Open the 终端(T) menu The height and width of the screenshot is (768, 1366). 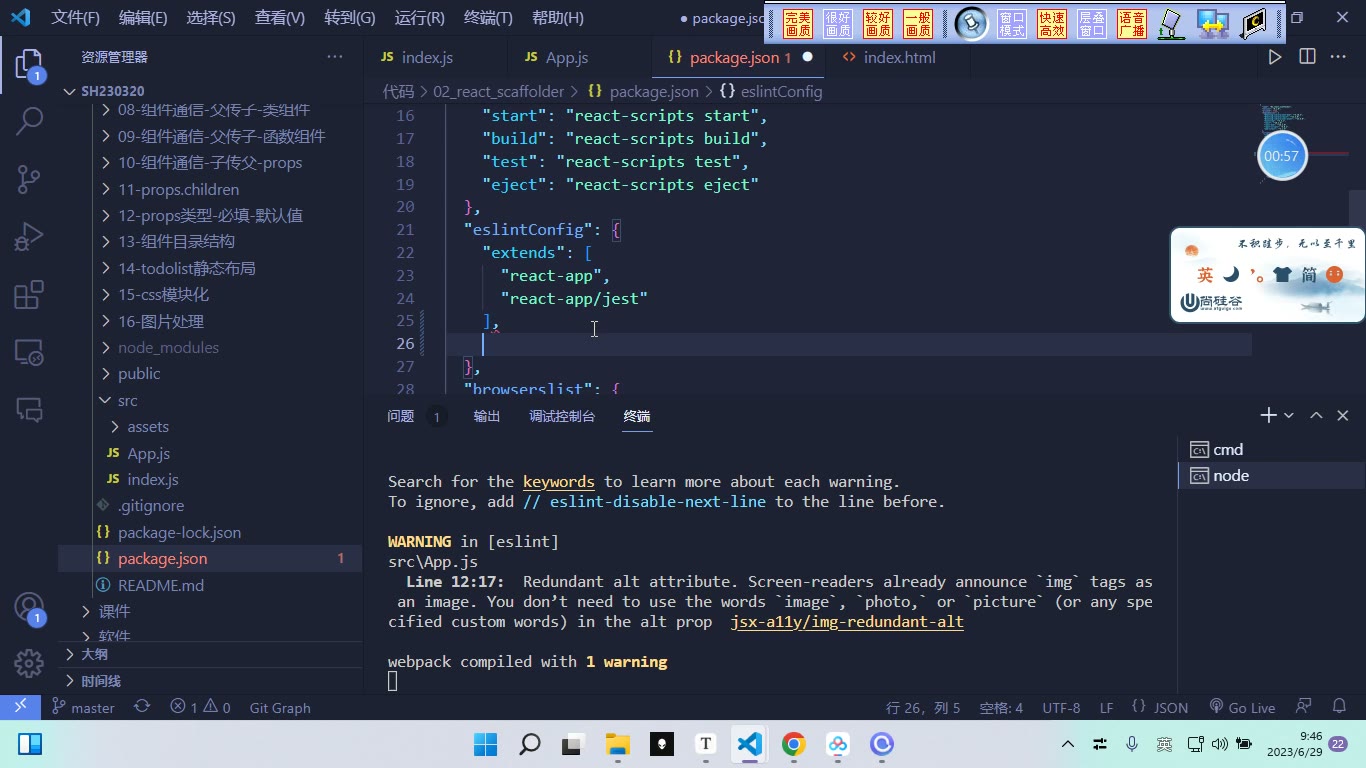(x=489, y=18)
